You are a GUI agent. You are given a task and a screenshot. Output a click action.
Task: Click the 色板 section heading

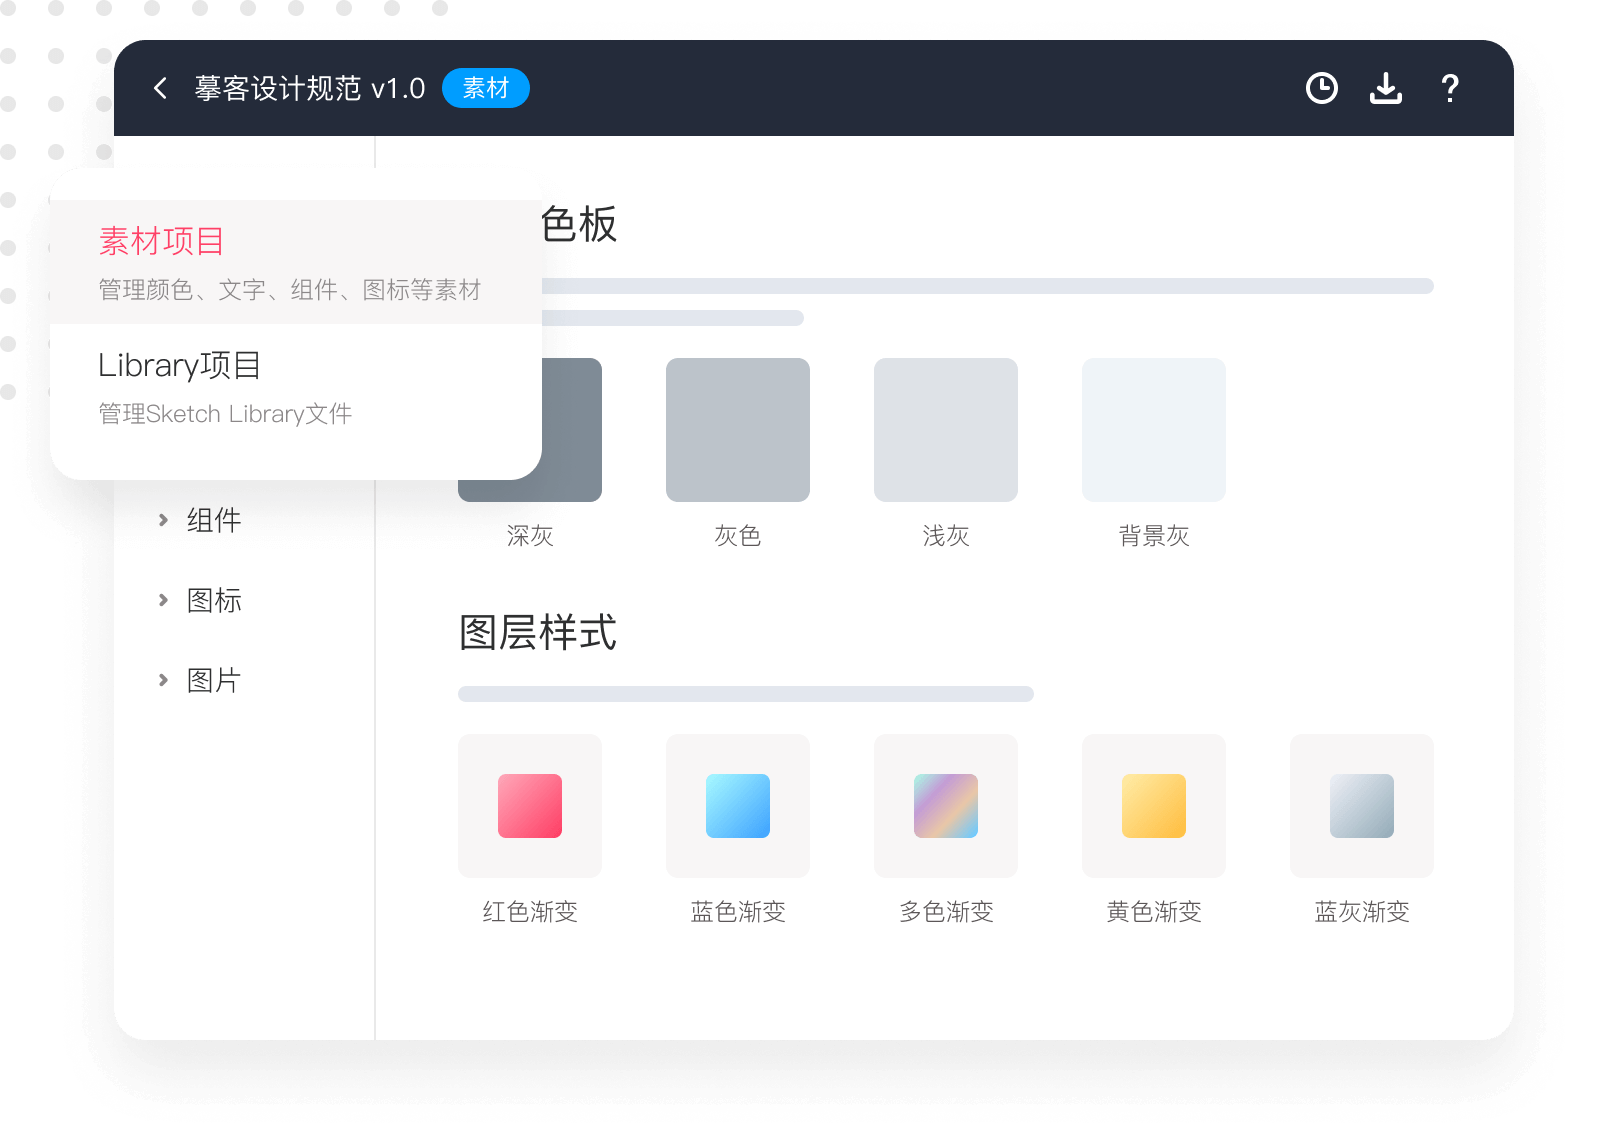(579, 224)
